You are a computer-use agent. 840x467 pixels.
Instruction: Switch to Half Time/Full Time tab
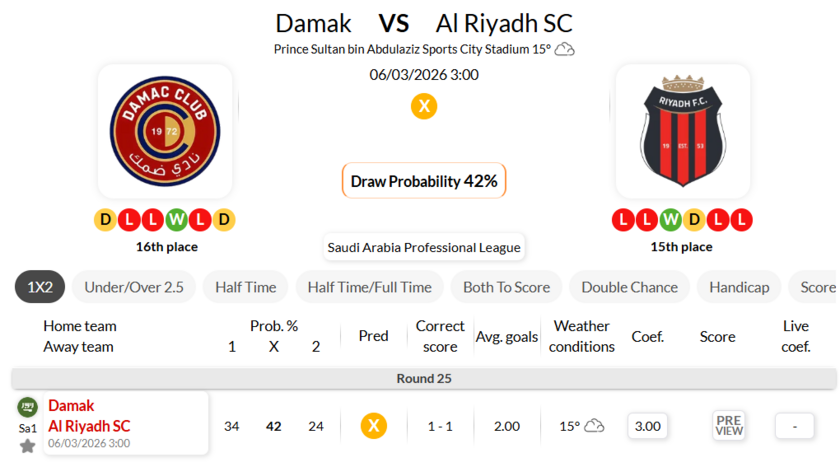click(369, 287)
